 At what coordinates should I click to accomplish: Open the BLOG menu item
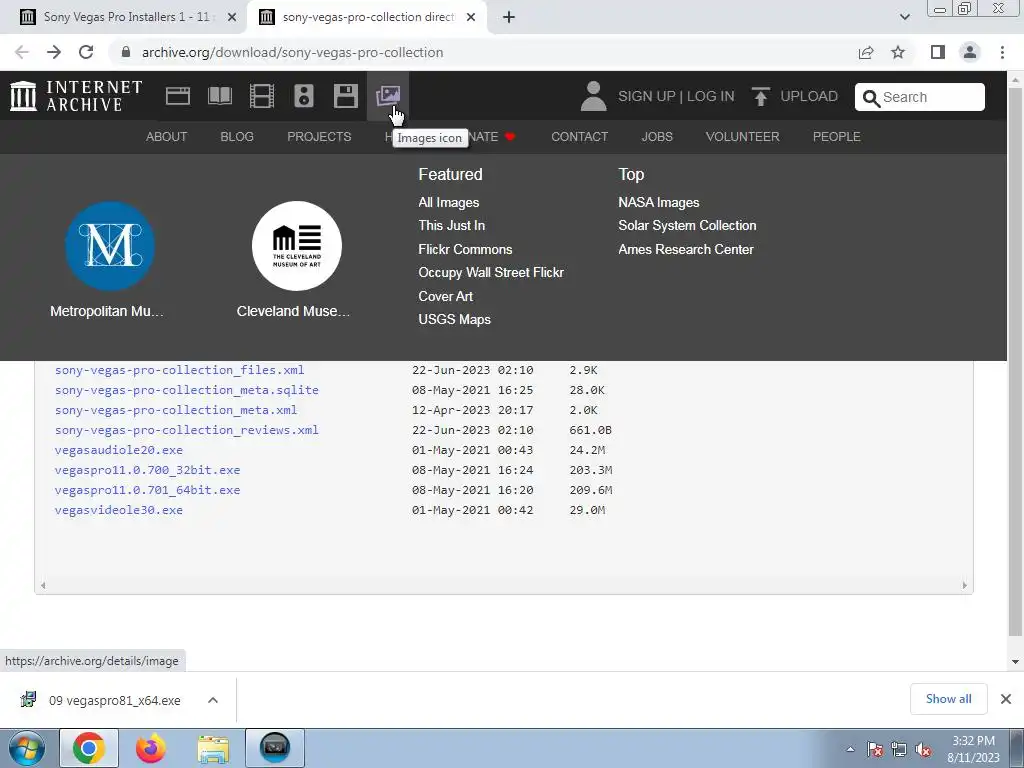pos(237,137)
